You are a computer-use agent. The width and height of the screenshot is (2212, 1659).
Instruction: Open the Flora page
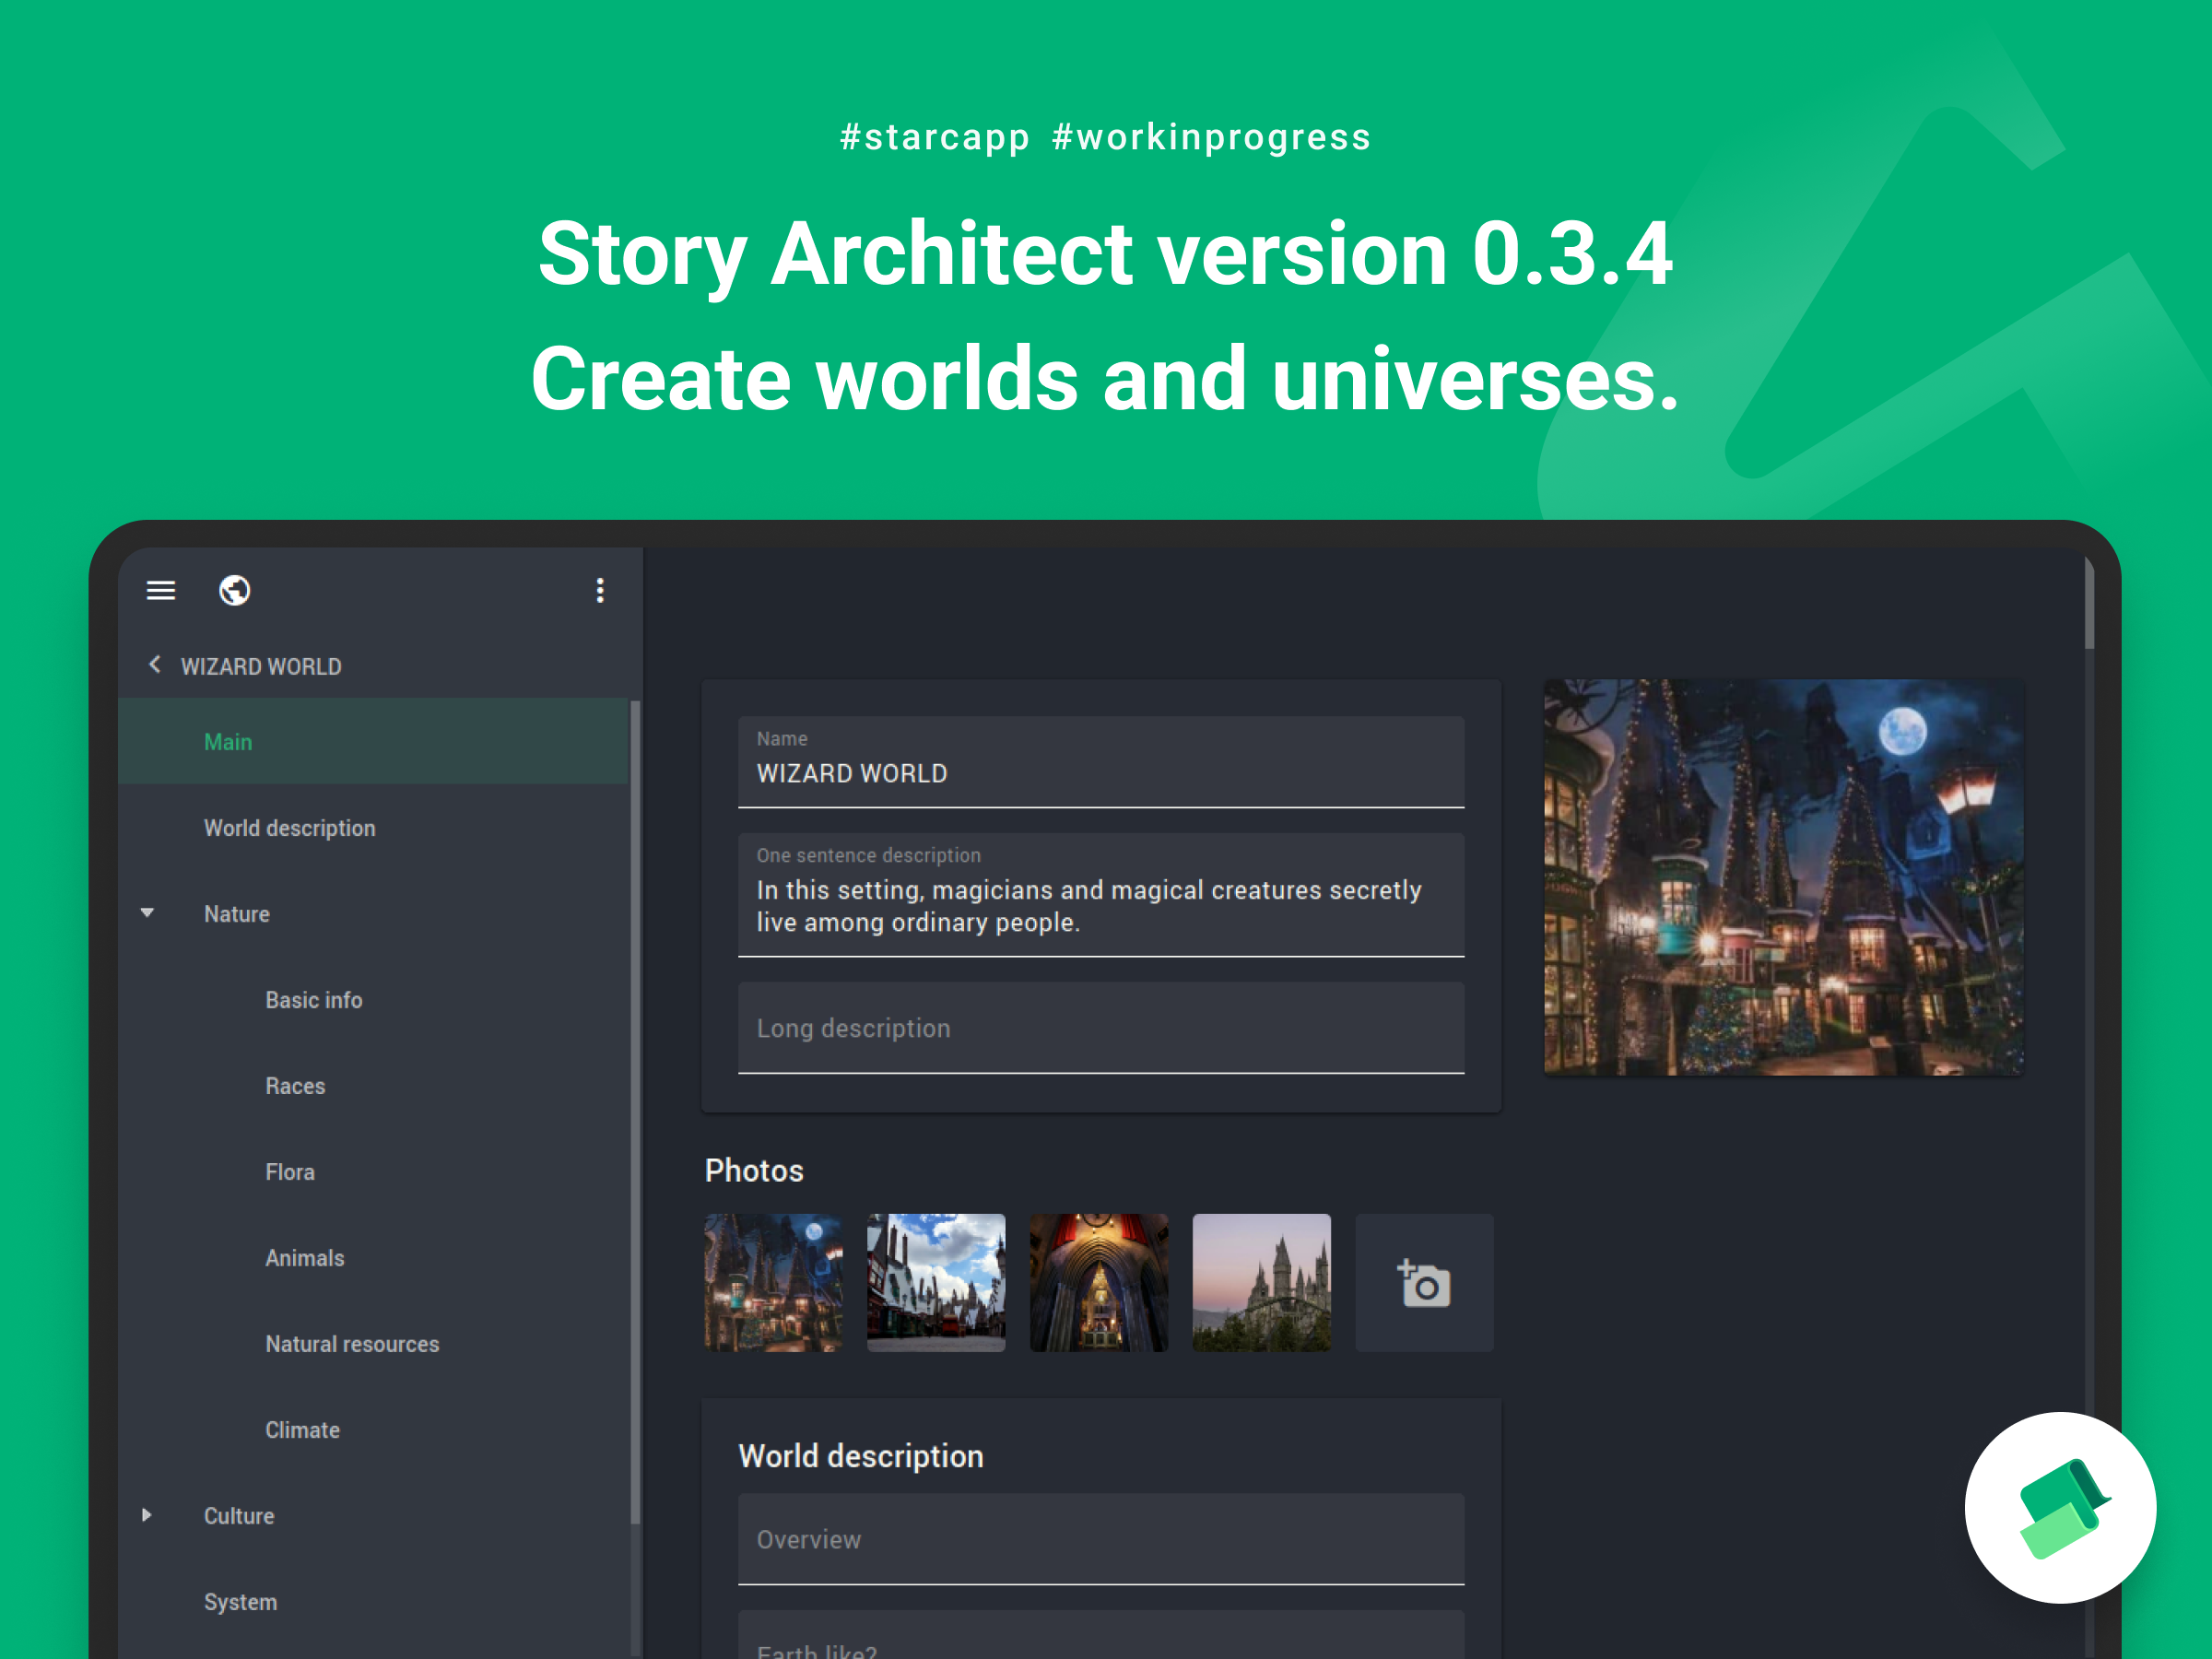pos(373,1172)
